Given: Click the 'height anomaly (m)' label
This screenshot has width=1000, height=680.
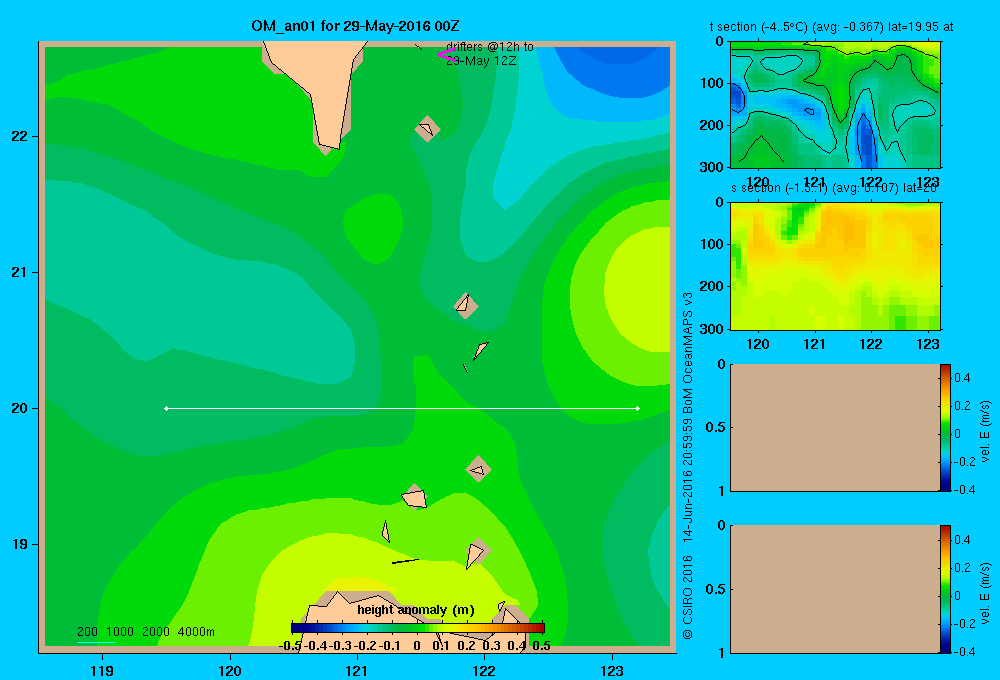Looking at the screenshot, I should (416, 610).
